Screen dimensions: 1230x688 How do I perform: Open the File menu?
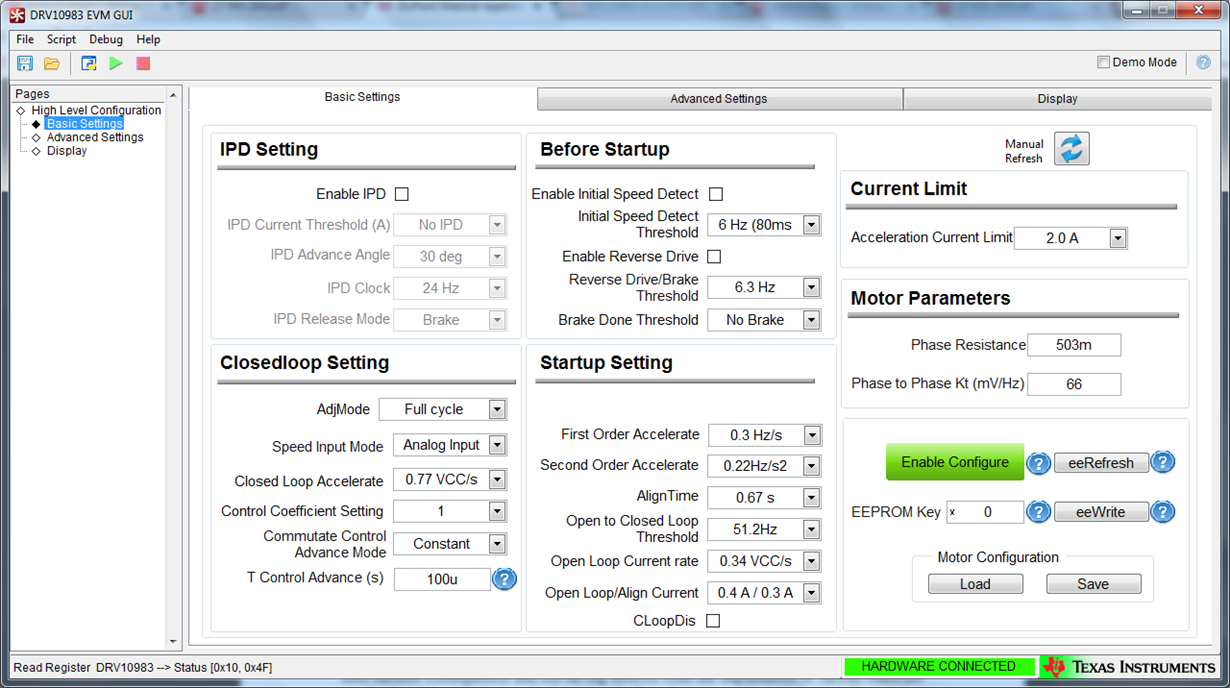click(25, 39)
